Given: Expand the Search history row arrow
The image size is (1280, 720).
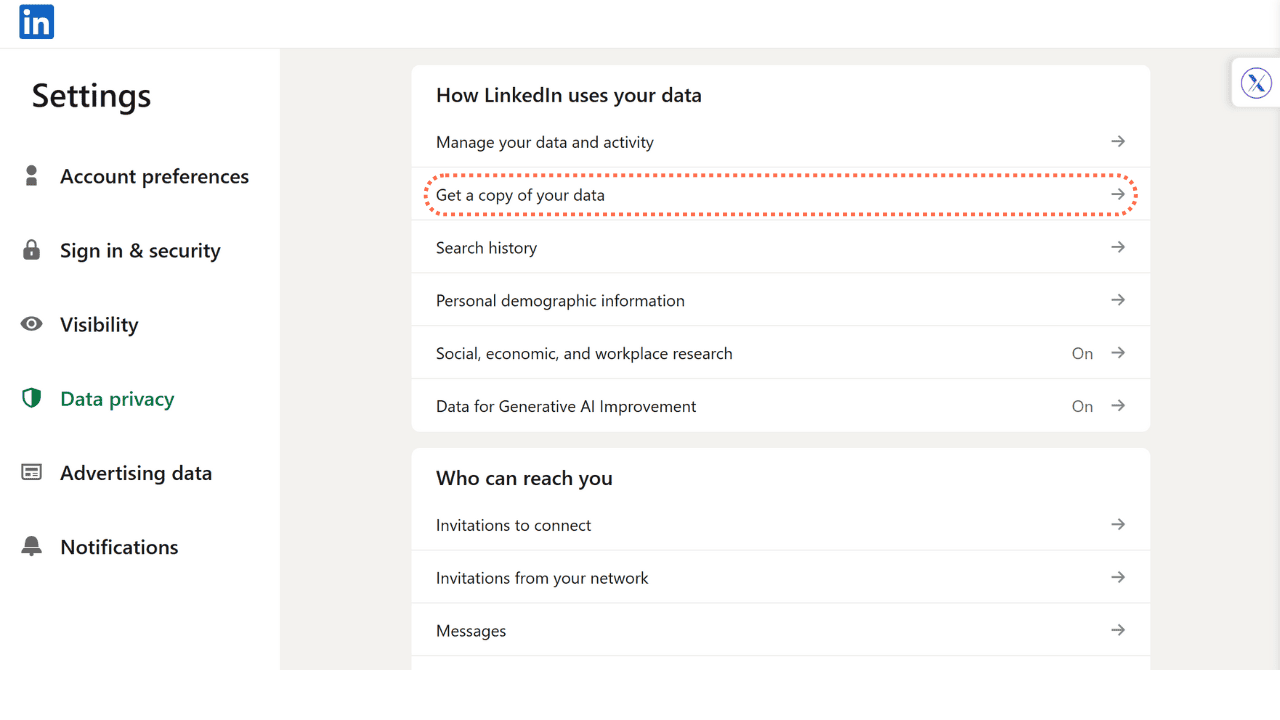Looking at the screenshot, I should [1117, 247].
